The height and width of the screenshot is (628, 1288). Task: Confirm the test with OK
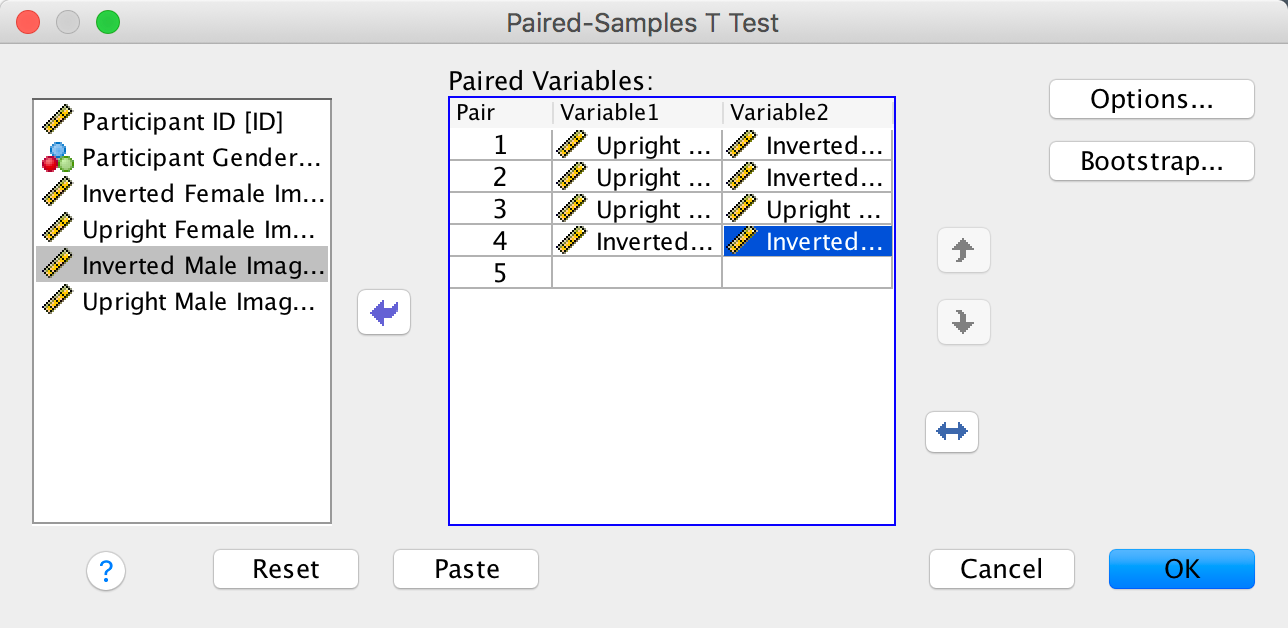click(1181, 569)
